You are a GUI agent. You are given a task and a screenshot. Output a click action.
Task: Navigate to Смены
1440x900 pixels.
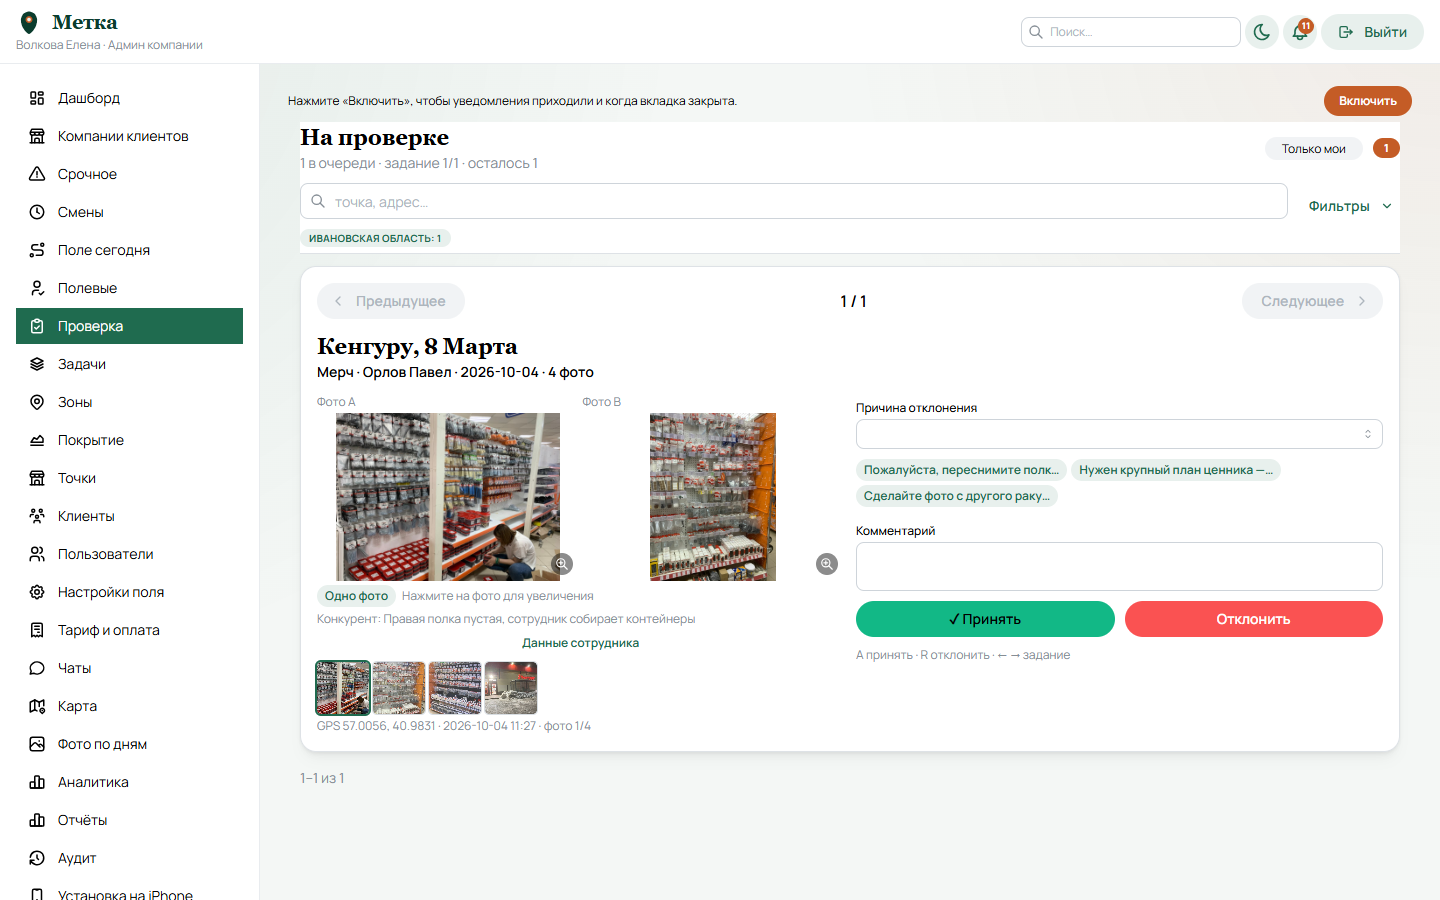click(x=129, y=212)
